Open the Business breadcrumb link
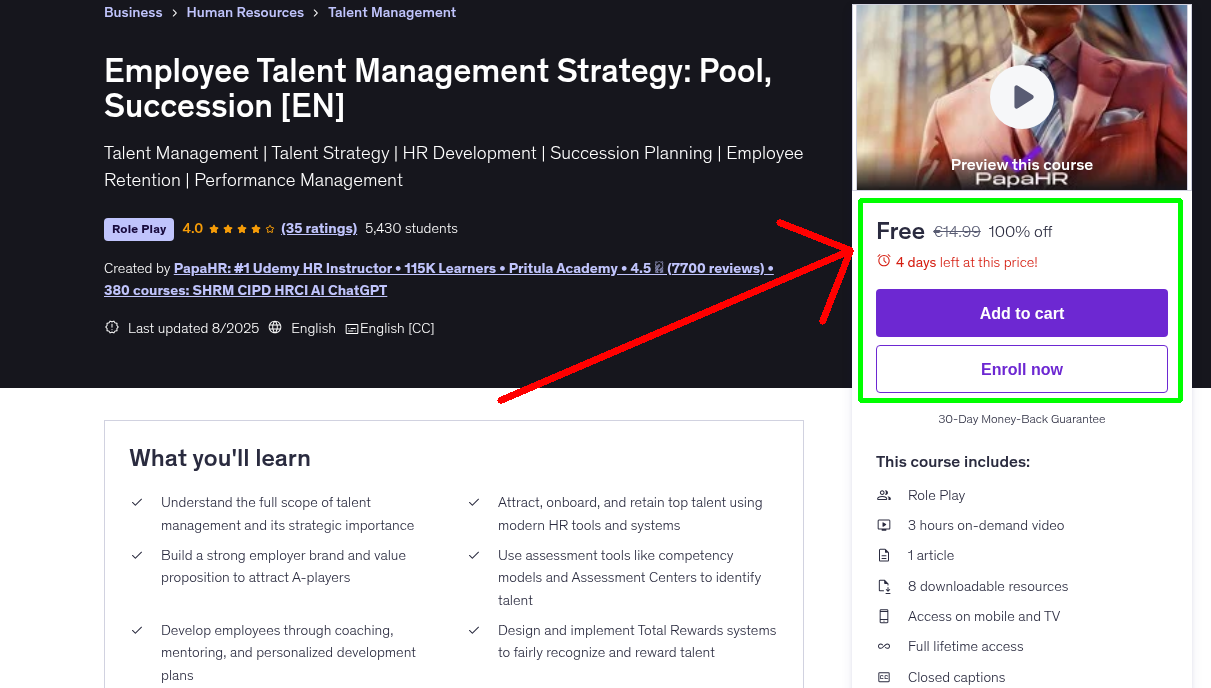The image size is (1211, 688). [133, 13]
